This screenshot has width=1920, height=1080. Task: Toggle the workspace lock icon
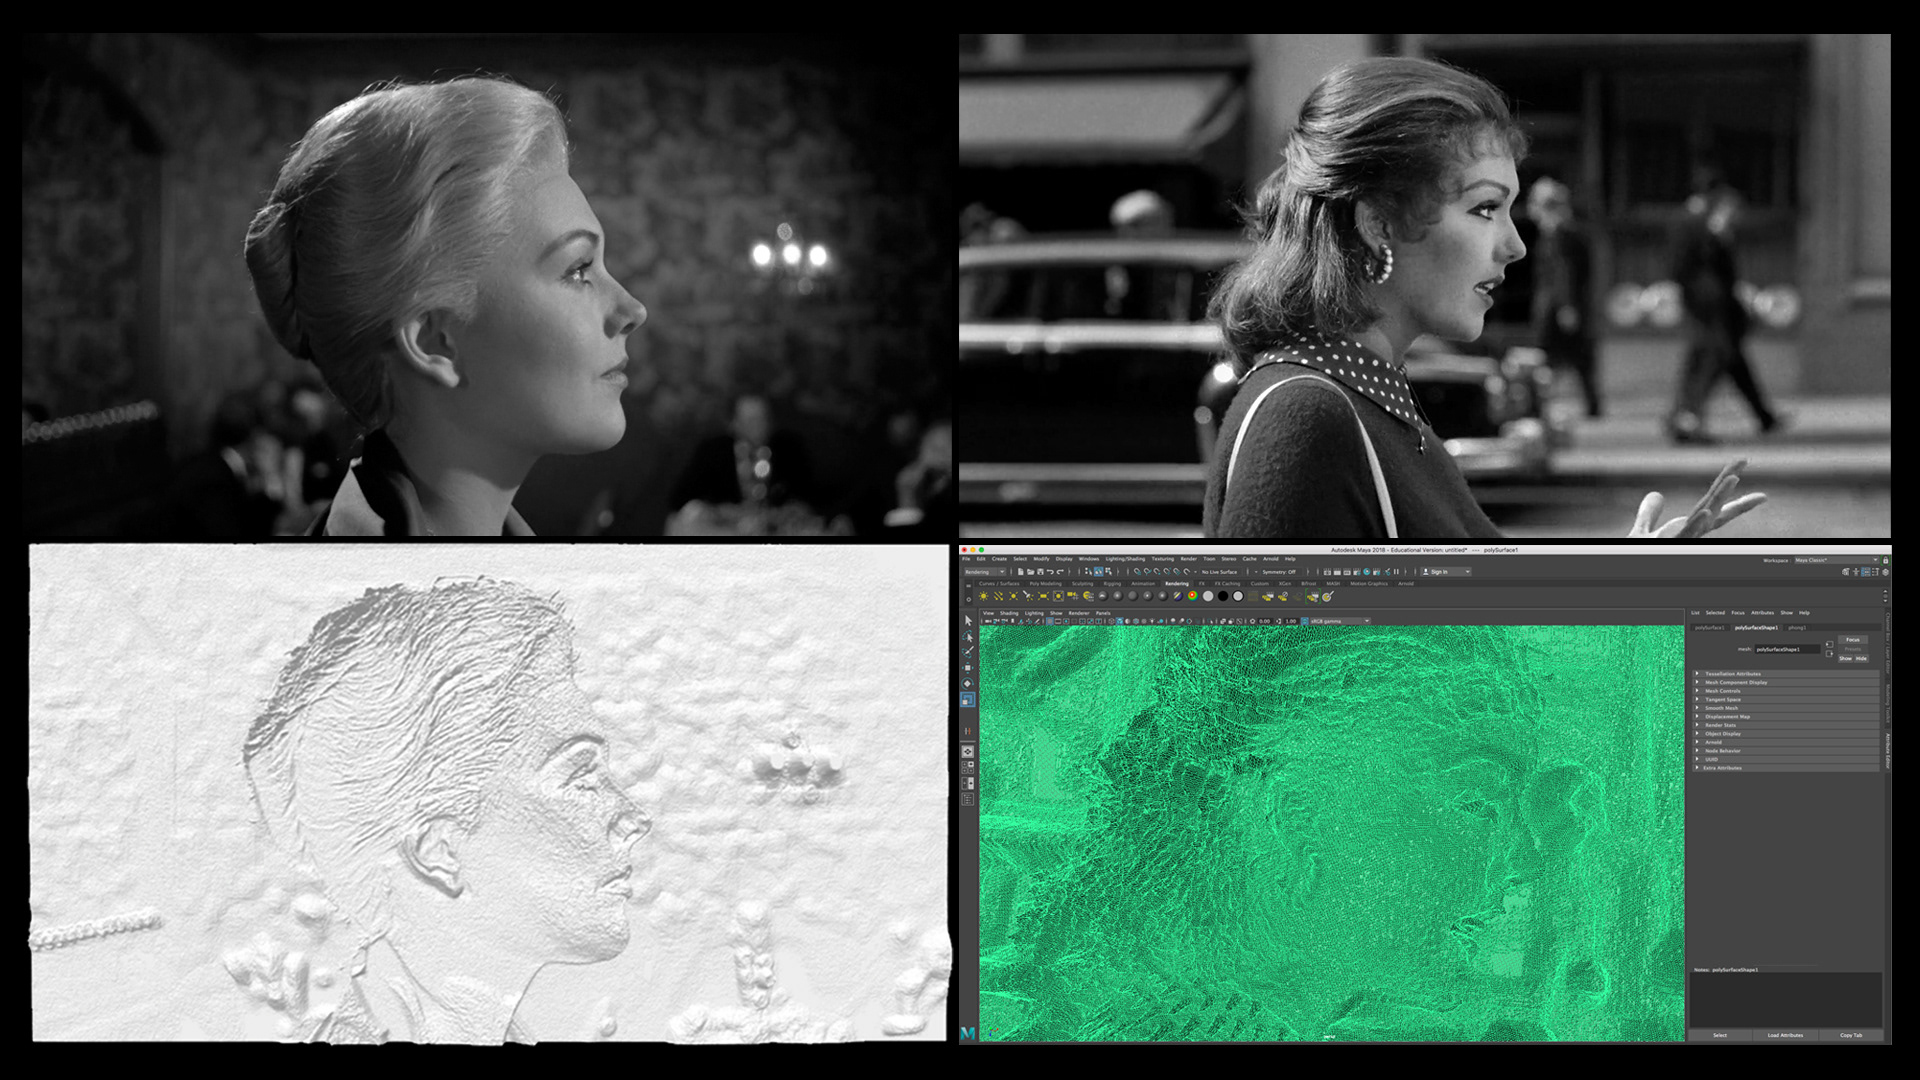(1885, 560)
